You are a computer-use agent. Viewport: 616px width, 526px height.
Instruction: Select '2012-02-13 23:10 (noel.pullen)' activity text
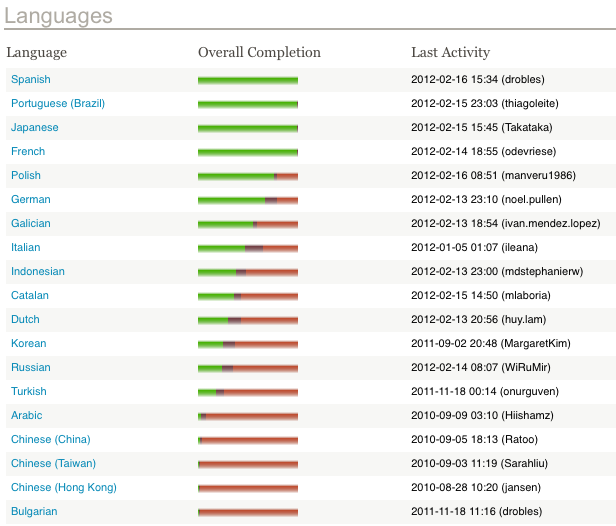point(486,199)
